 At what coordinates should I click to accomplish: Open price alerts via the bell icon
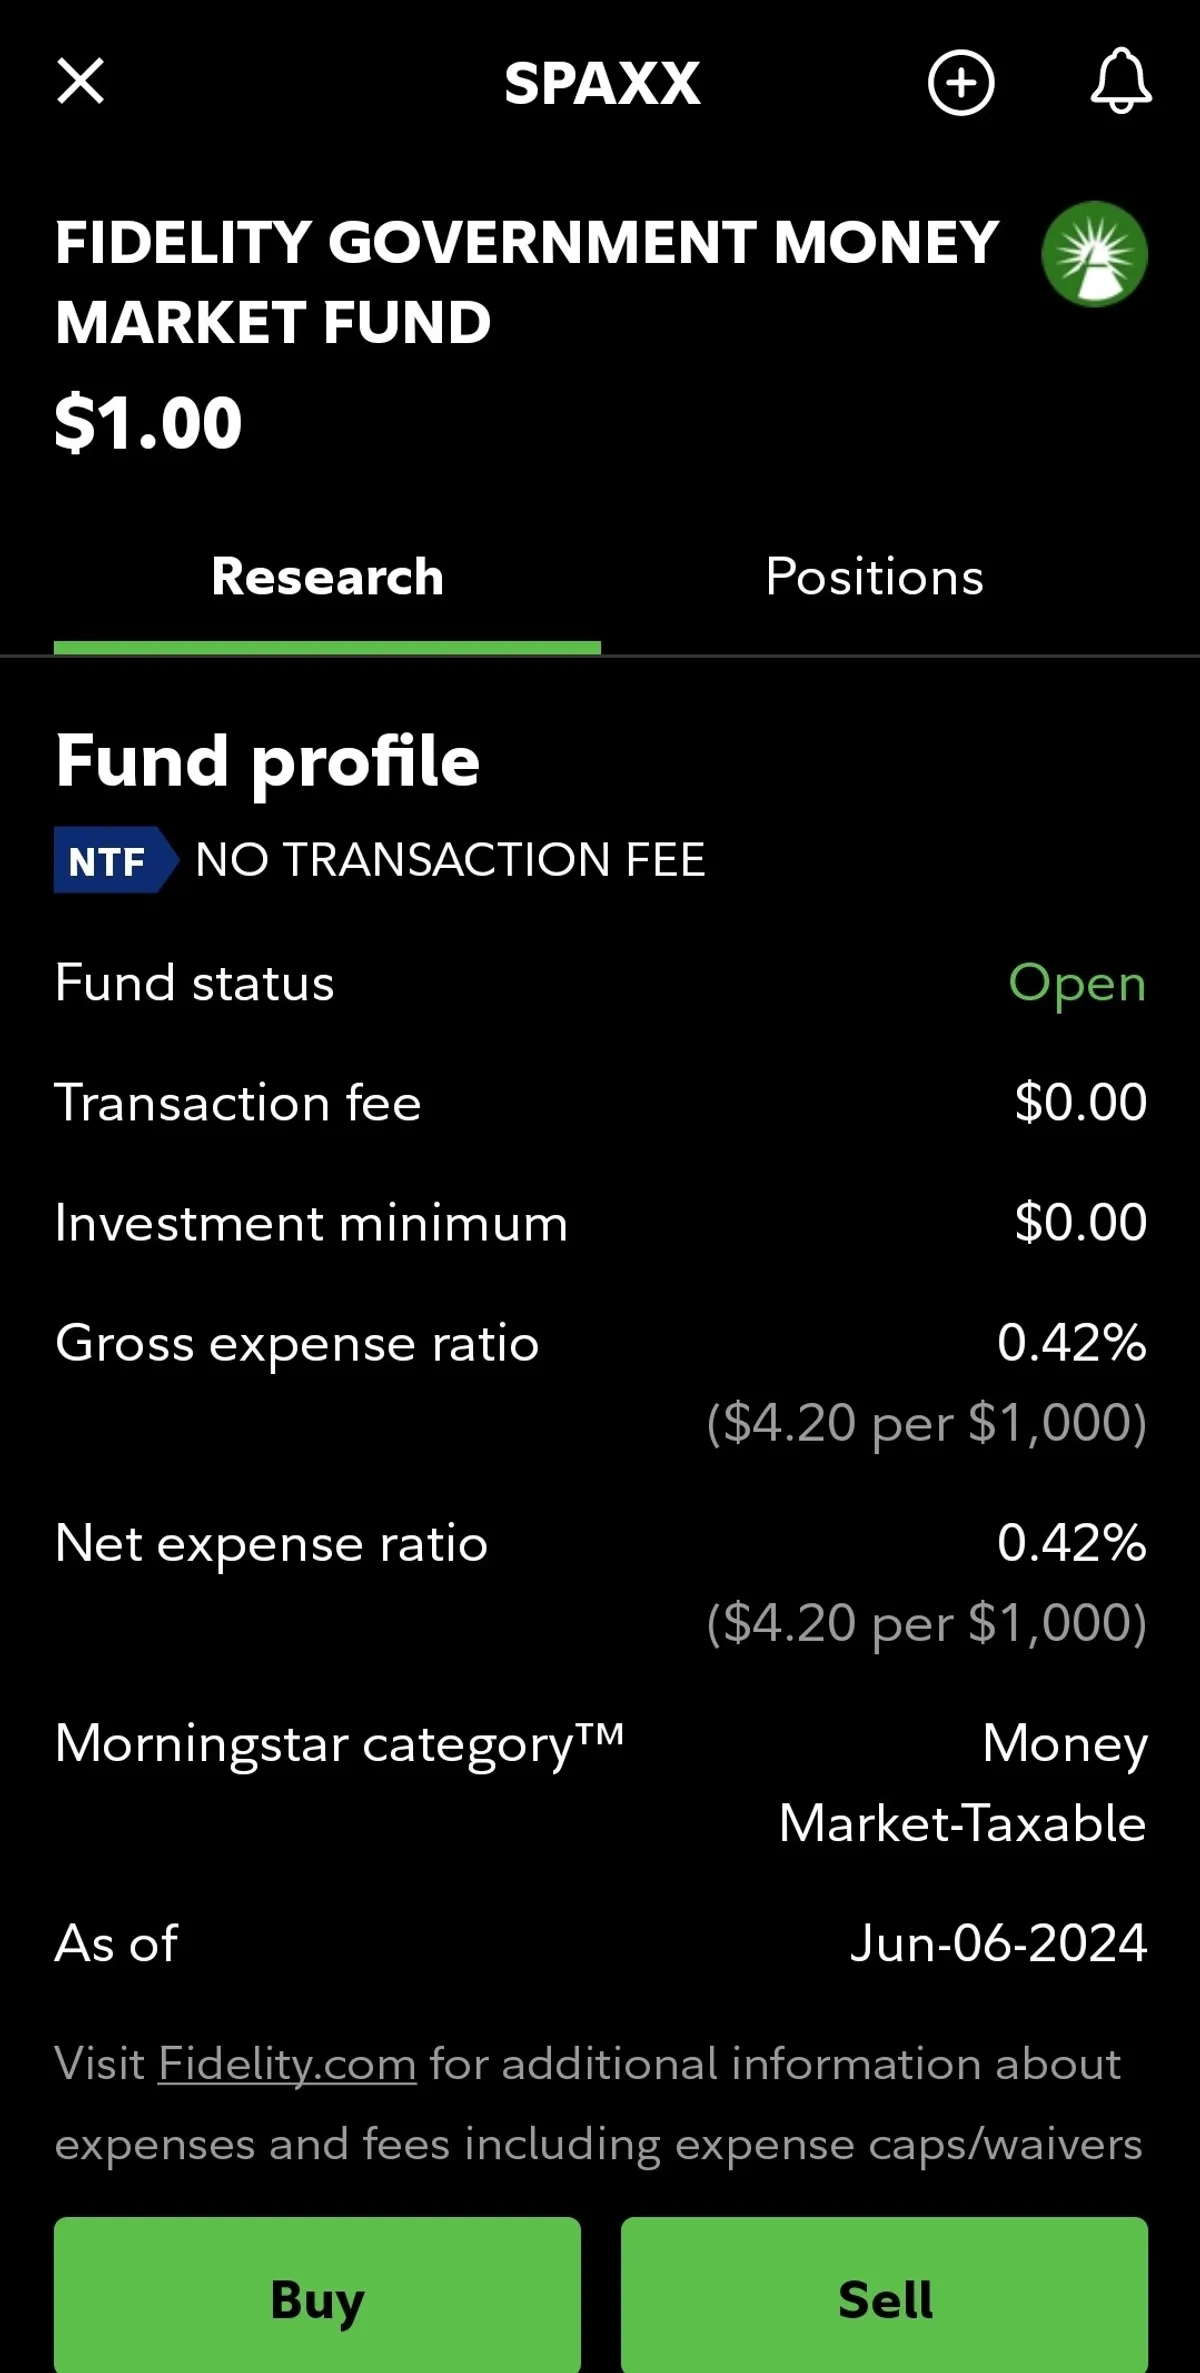point(1120,81)
